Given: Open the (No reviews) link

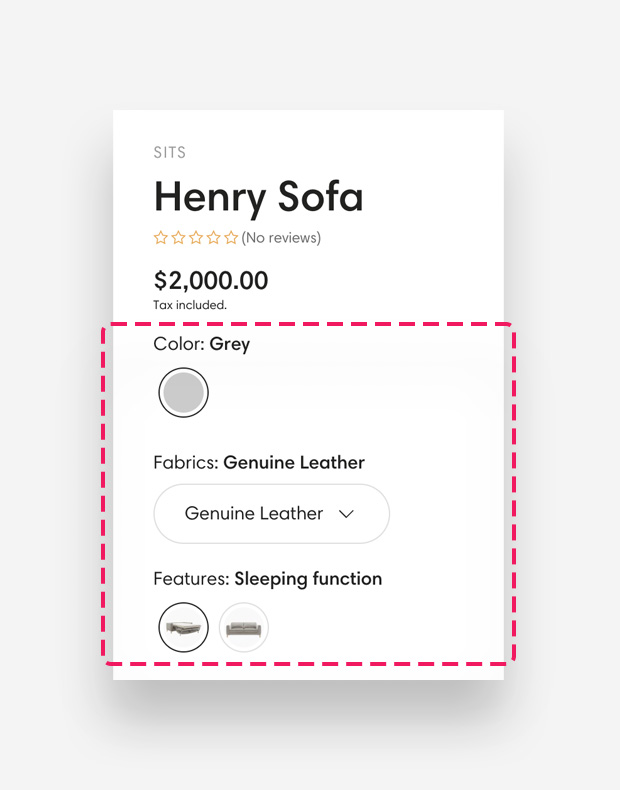Looking at the screenshot, I should pyautogui.click(x=281, y=238).
